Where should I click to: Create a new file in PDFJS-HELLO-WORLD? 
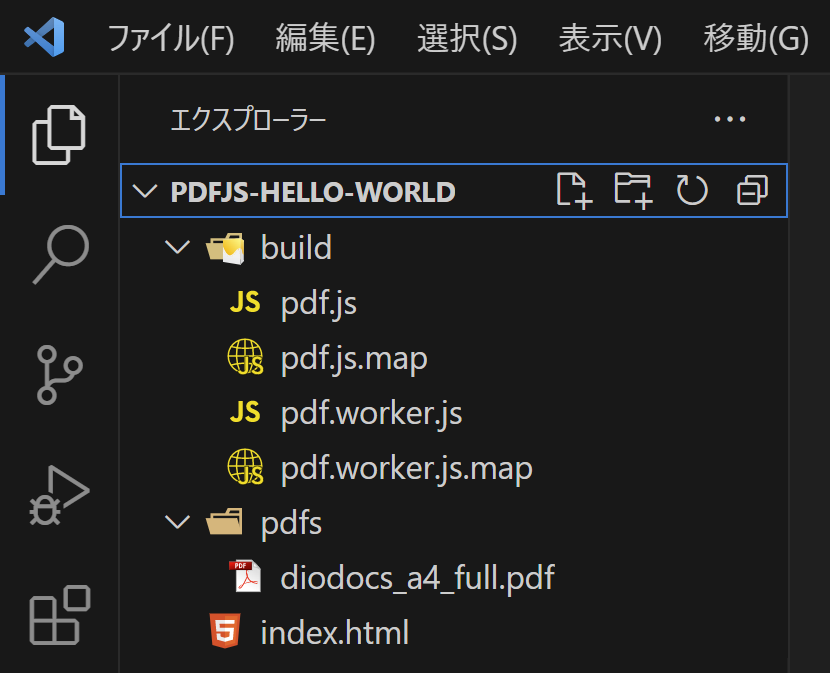point(574,191)
